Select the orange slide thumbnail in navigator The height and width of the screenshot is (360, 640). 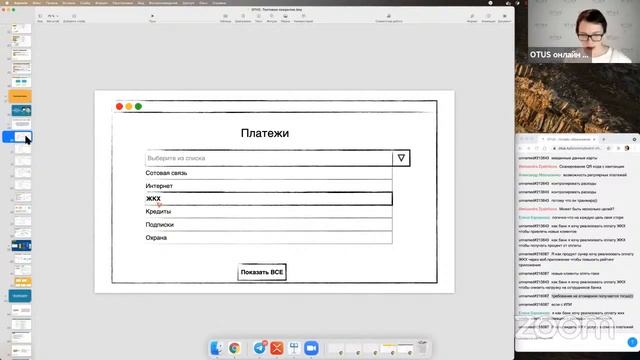(x=20, y=96)
